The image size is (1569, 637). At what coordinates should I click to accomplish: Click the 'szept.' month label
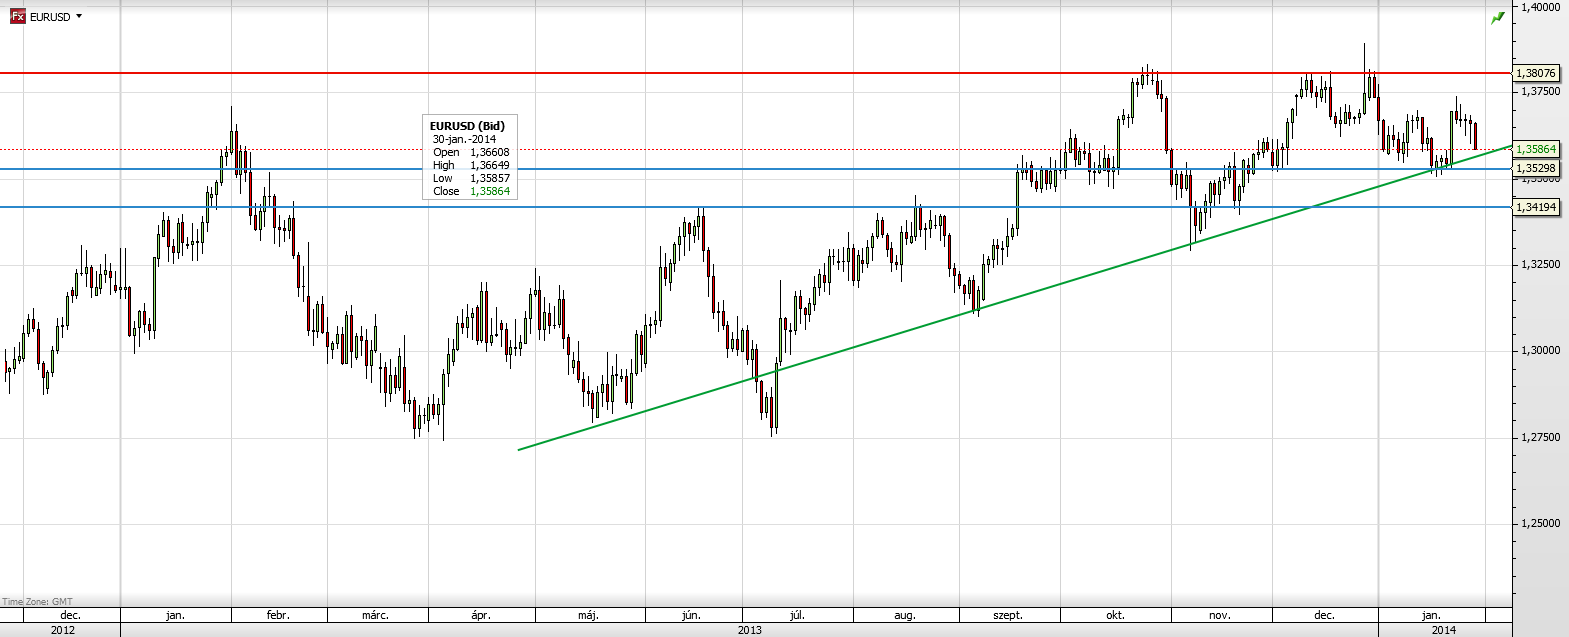[1009, 616]
